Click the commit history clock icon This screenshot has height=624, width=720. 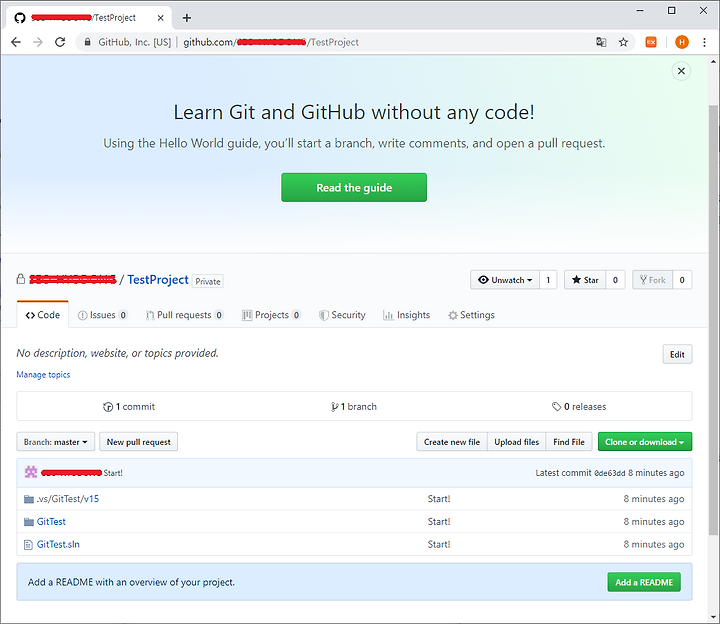tap(108, 407)
